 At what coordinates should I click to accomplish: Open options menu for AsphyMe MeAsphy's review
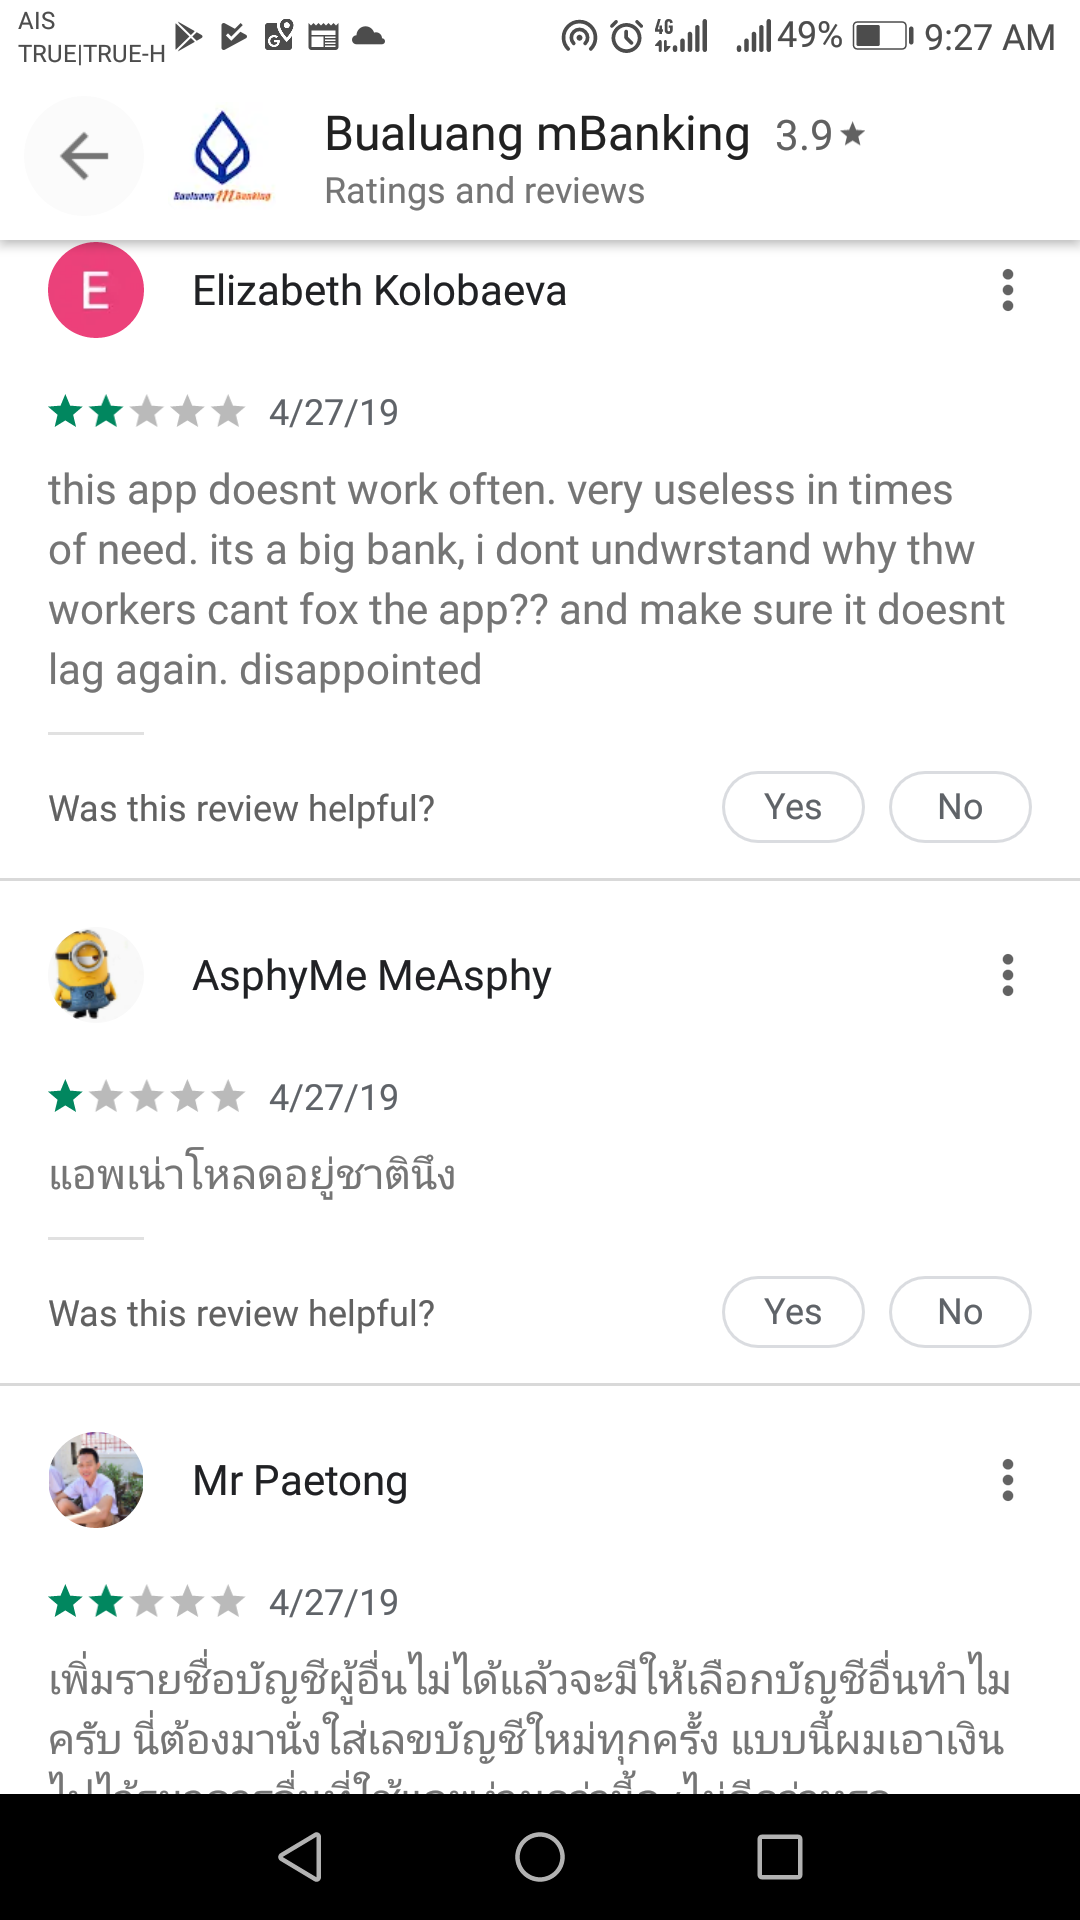1007,975
